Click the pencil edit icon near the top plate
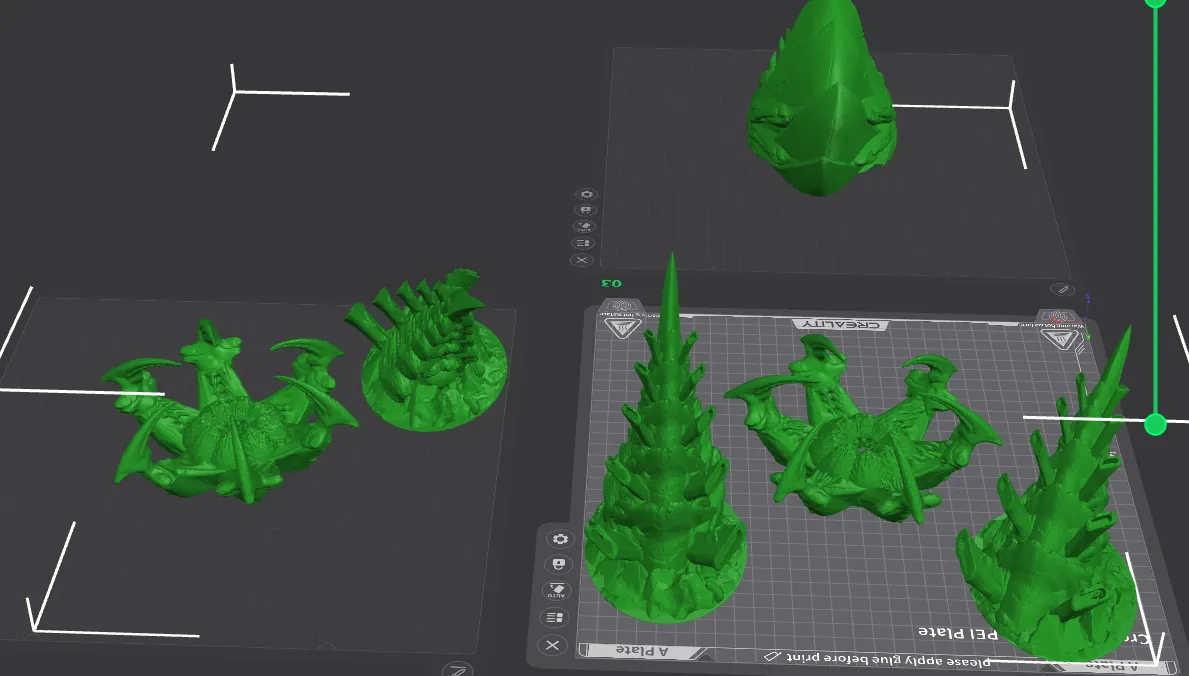Screen dimensions: 1189x676 pos(1062,289)
